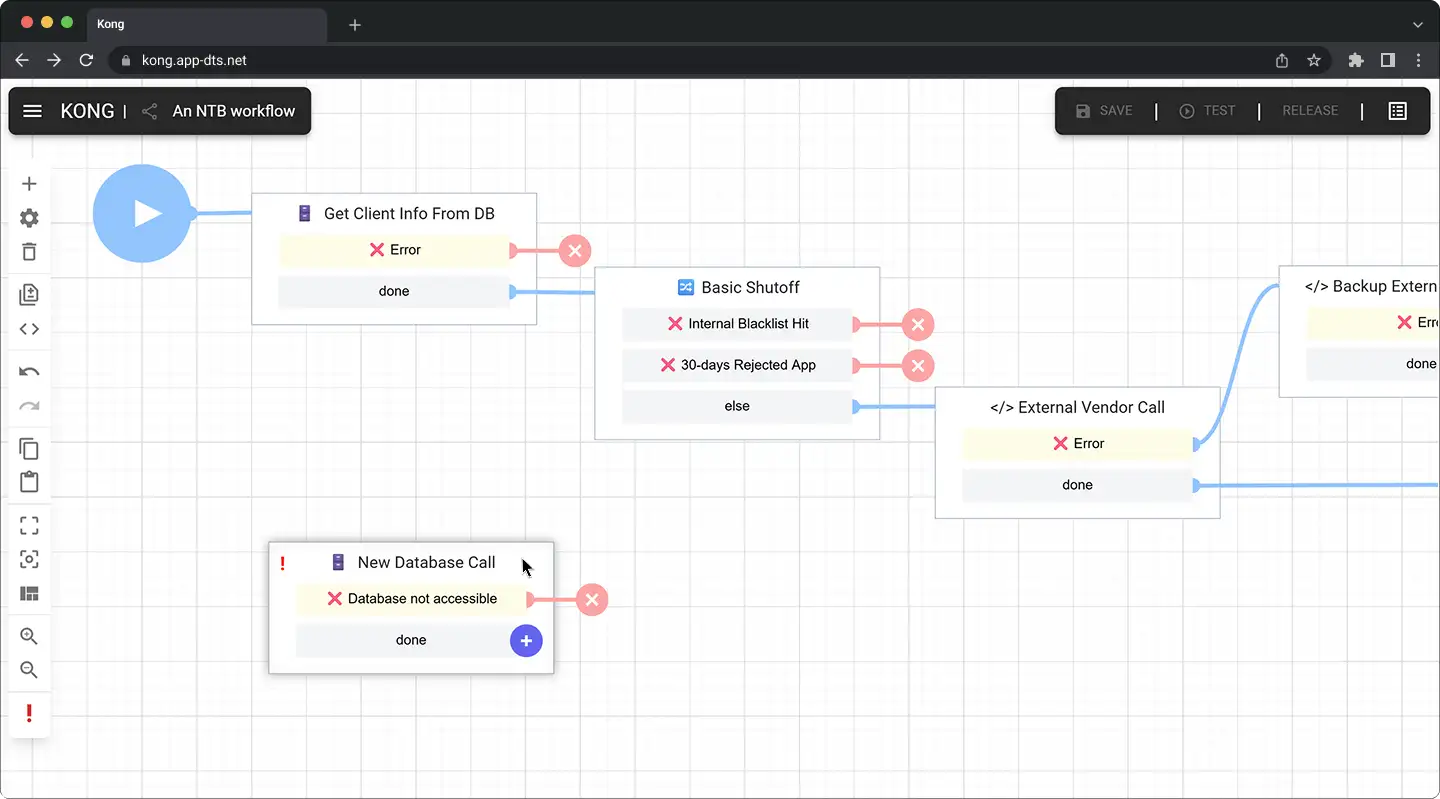
Task: Click the zoom in magnifier icon
Action: pyautogui.click(x=29, y=636)
